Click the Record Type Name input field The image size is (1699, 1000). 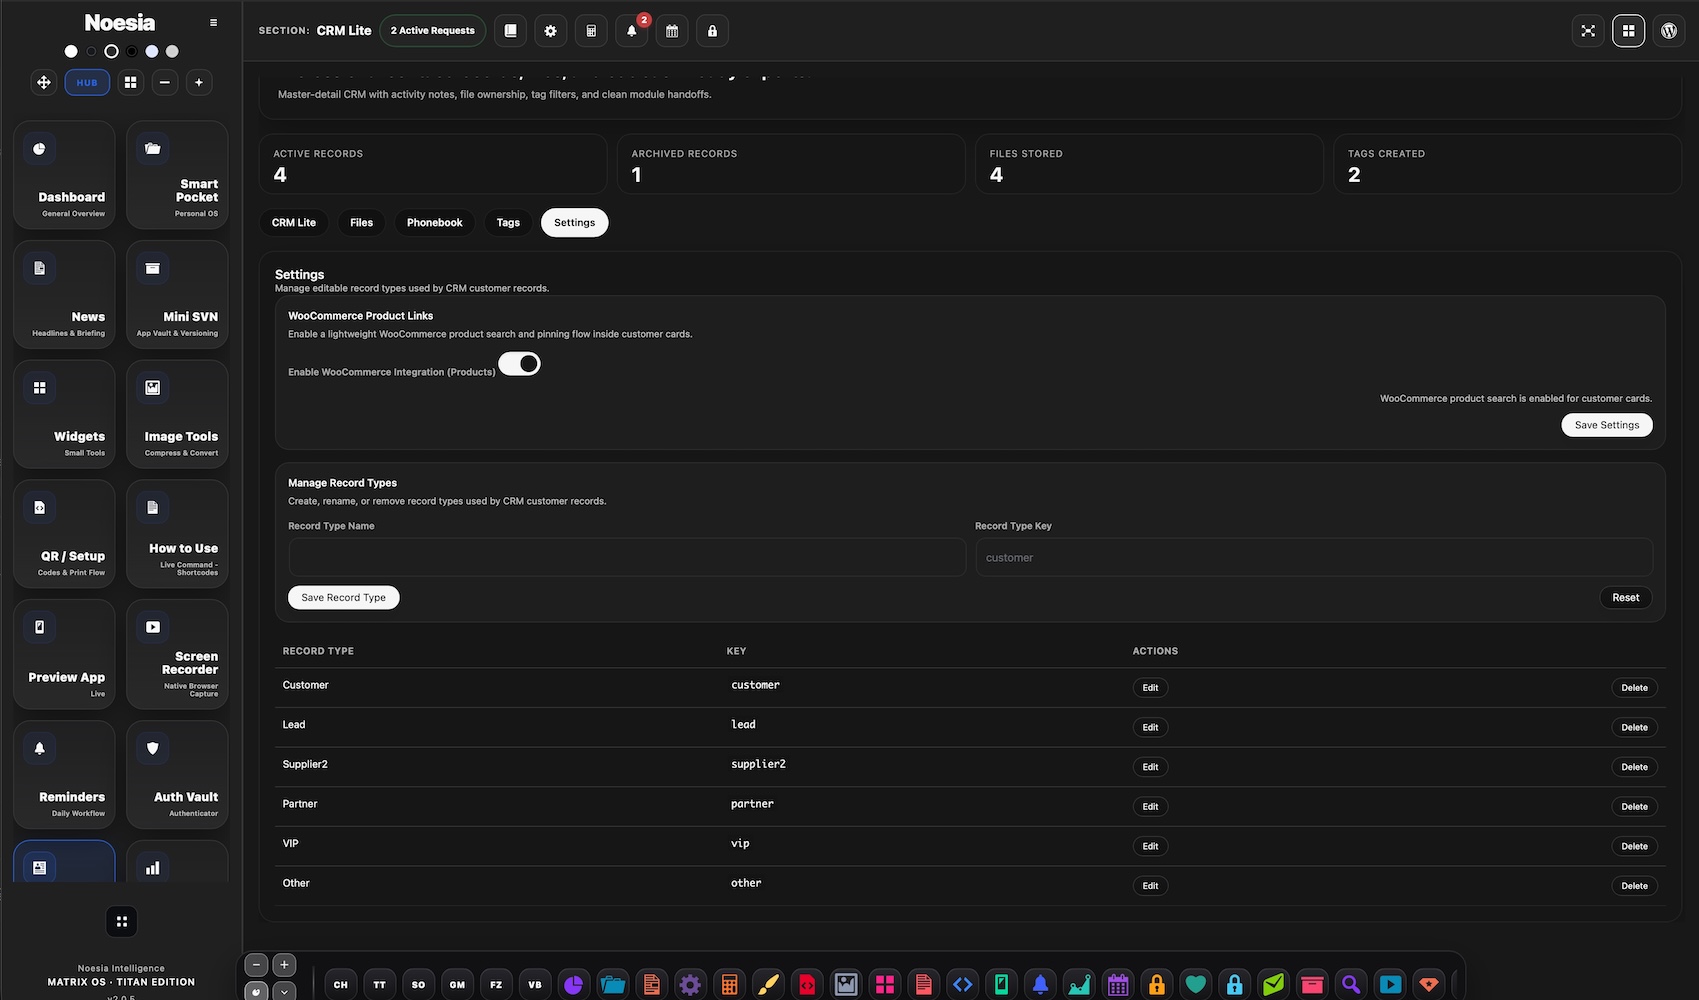coord(627,557)
